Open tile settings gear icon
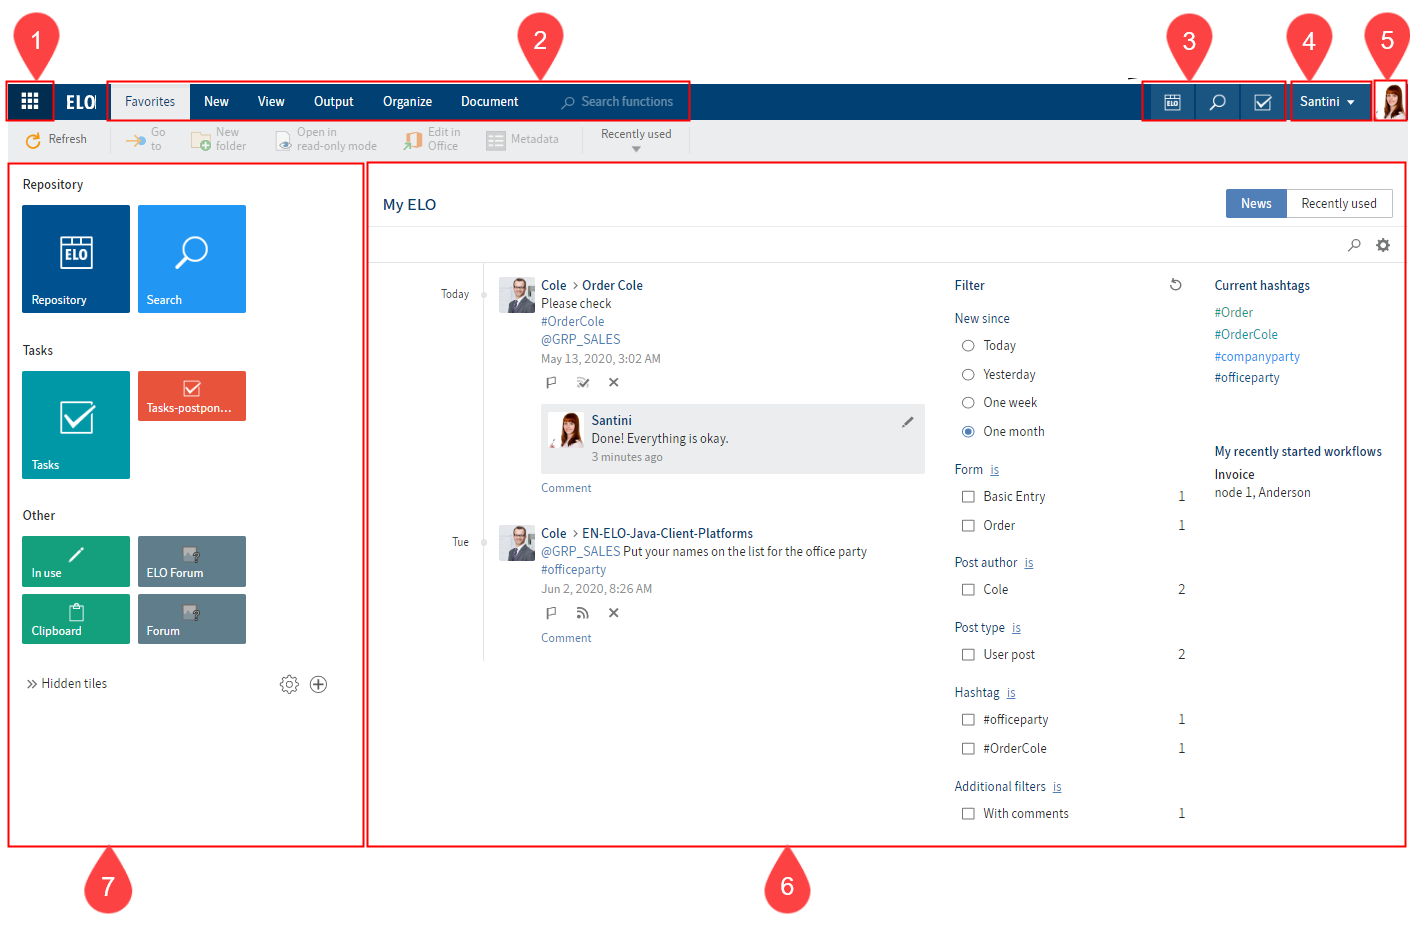Viewport: 1410px width, 935px height. (x=289, y=684)
